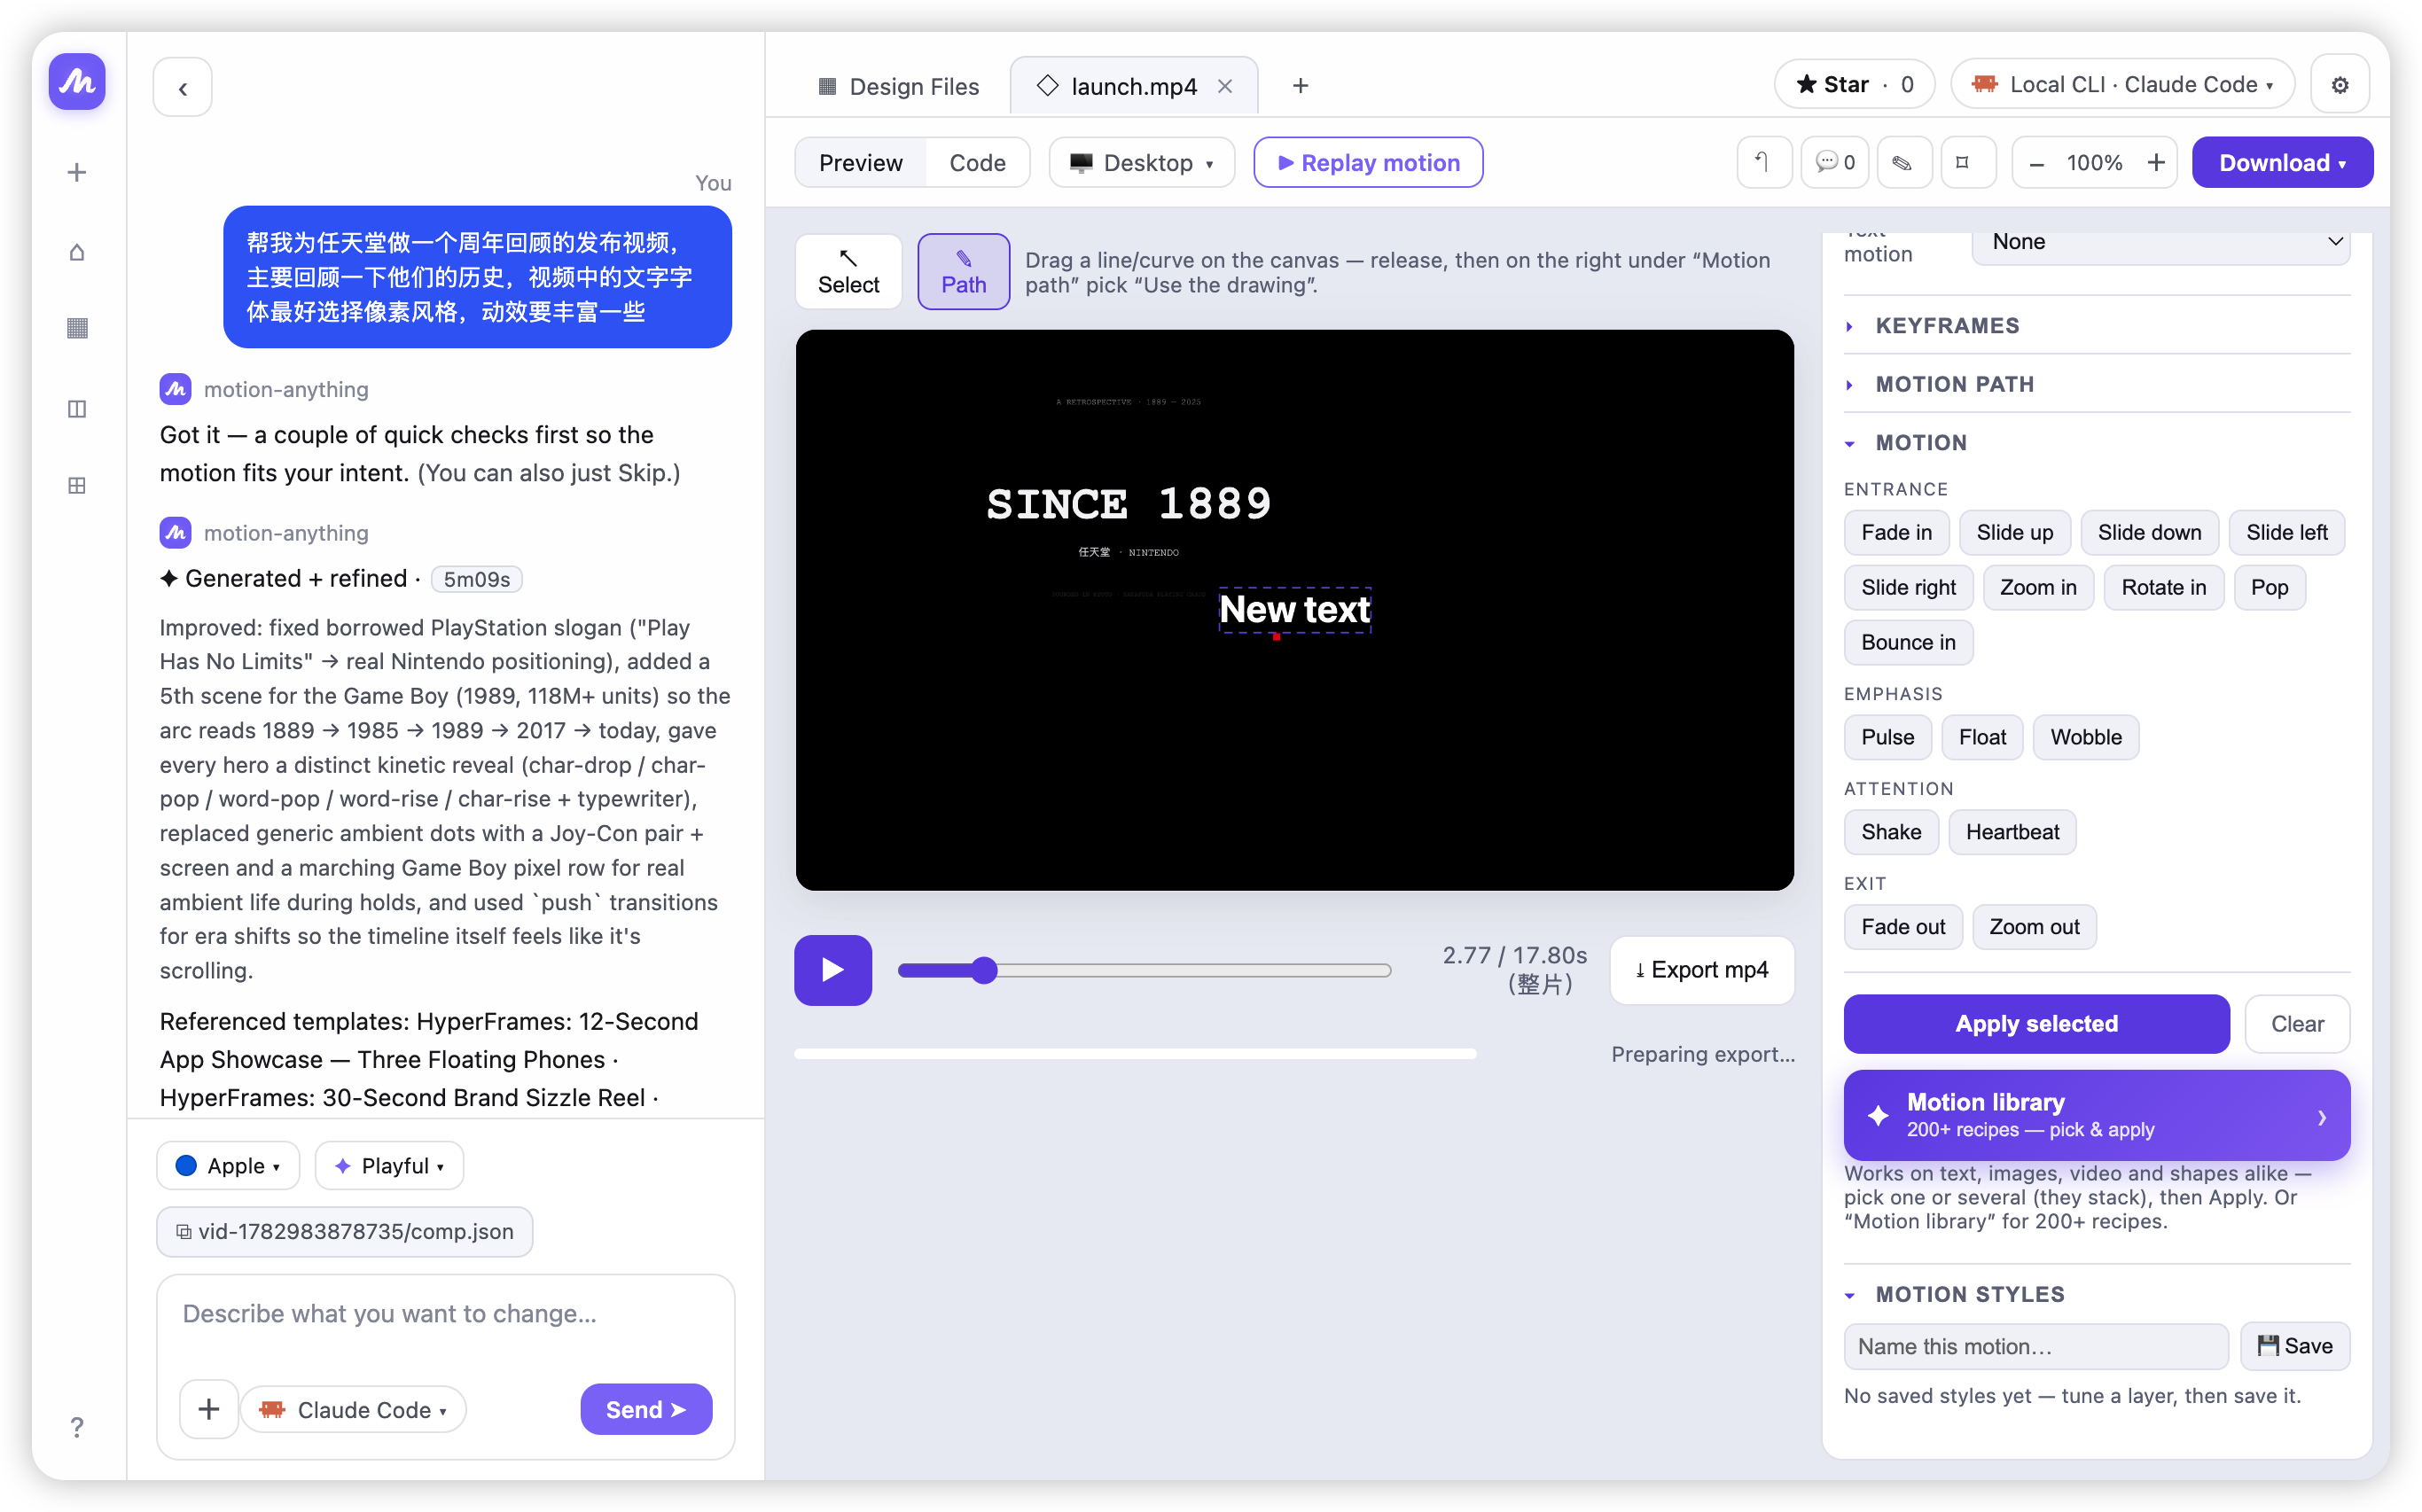Toggle the Wobble emphasis effect
Screen dimensions: 2422x1512
point(2085,737)
